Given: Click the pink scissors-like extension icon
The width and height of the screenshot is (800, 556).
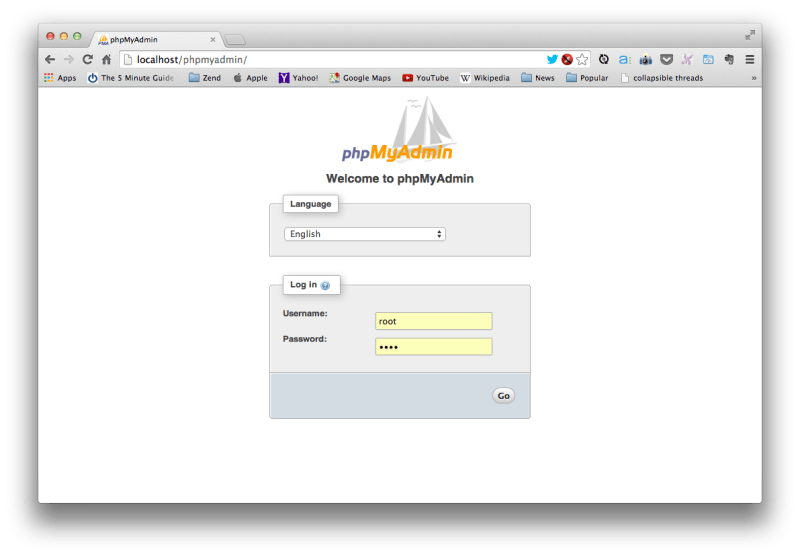Looking at the screenshot, I should pos(687,60).
